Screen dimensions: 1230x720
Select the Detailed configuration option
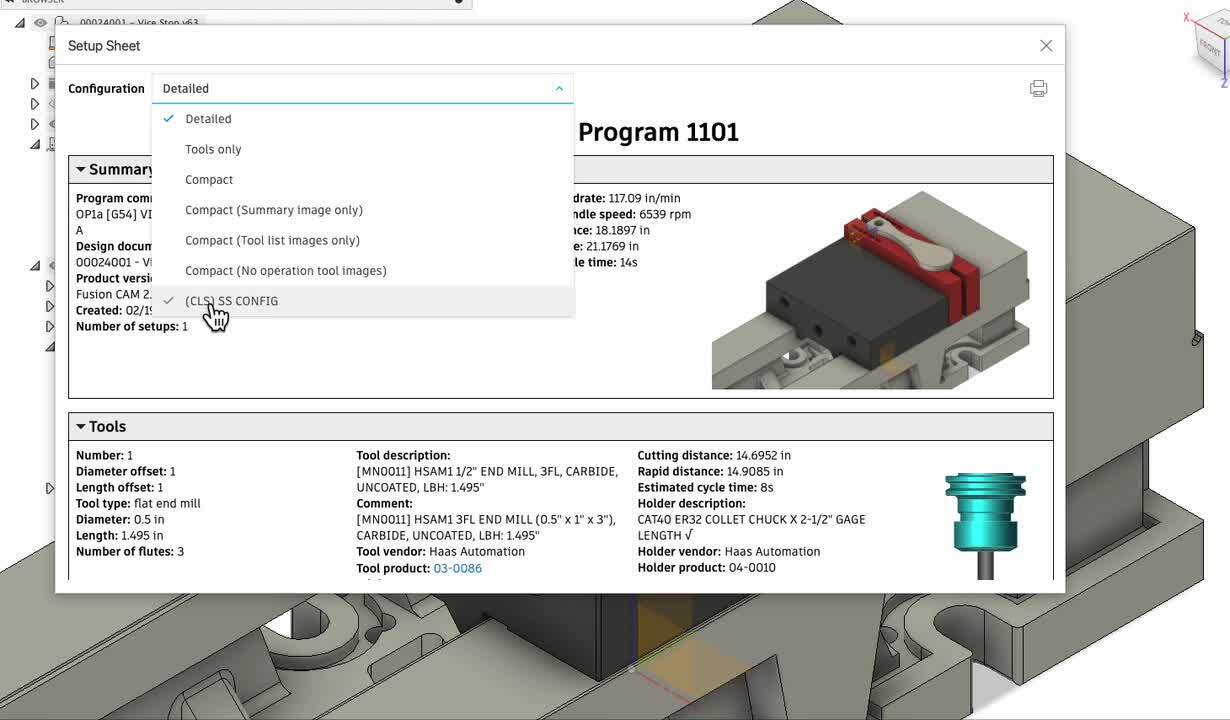click(208, 119)
